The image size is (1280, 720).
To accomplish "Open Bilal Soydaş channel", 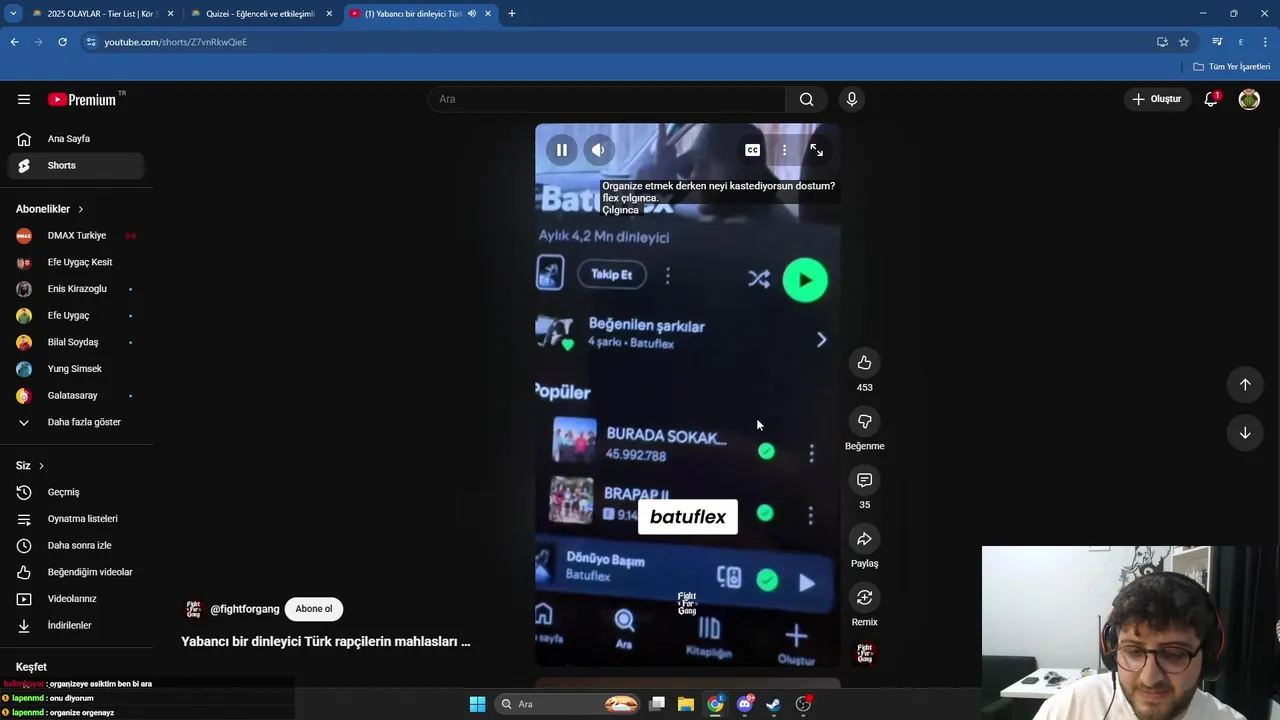I will [76, 342].
